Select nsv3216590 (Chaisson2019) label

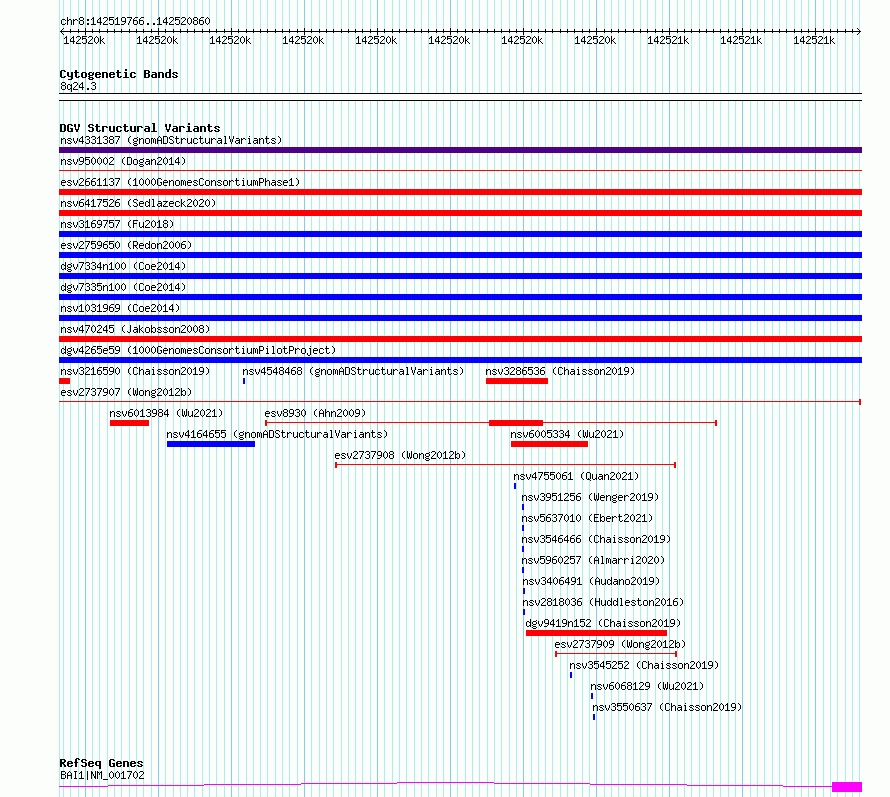135,371
